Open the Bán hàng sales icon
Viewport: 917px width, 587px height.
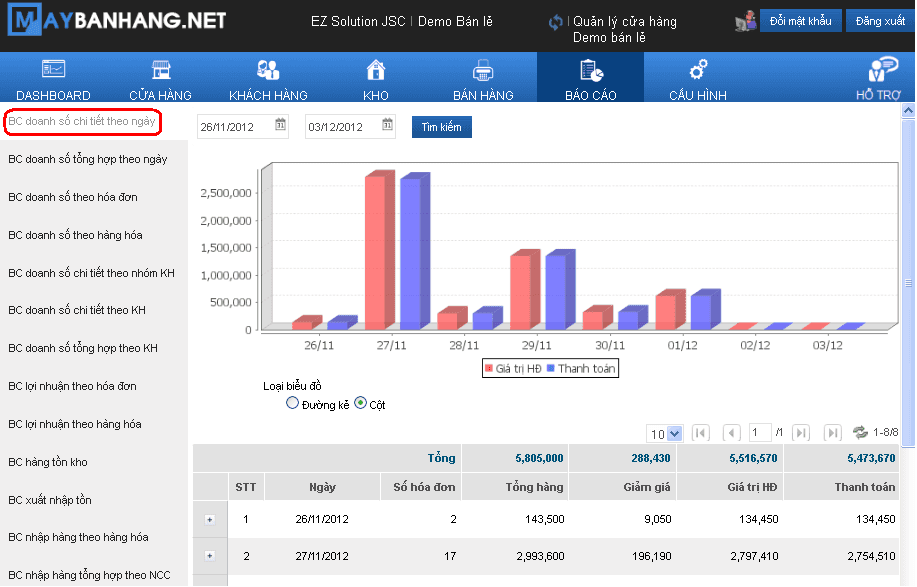[483, 70]
